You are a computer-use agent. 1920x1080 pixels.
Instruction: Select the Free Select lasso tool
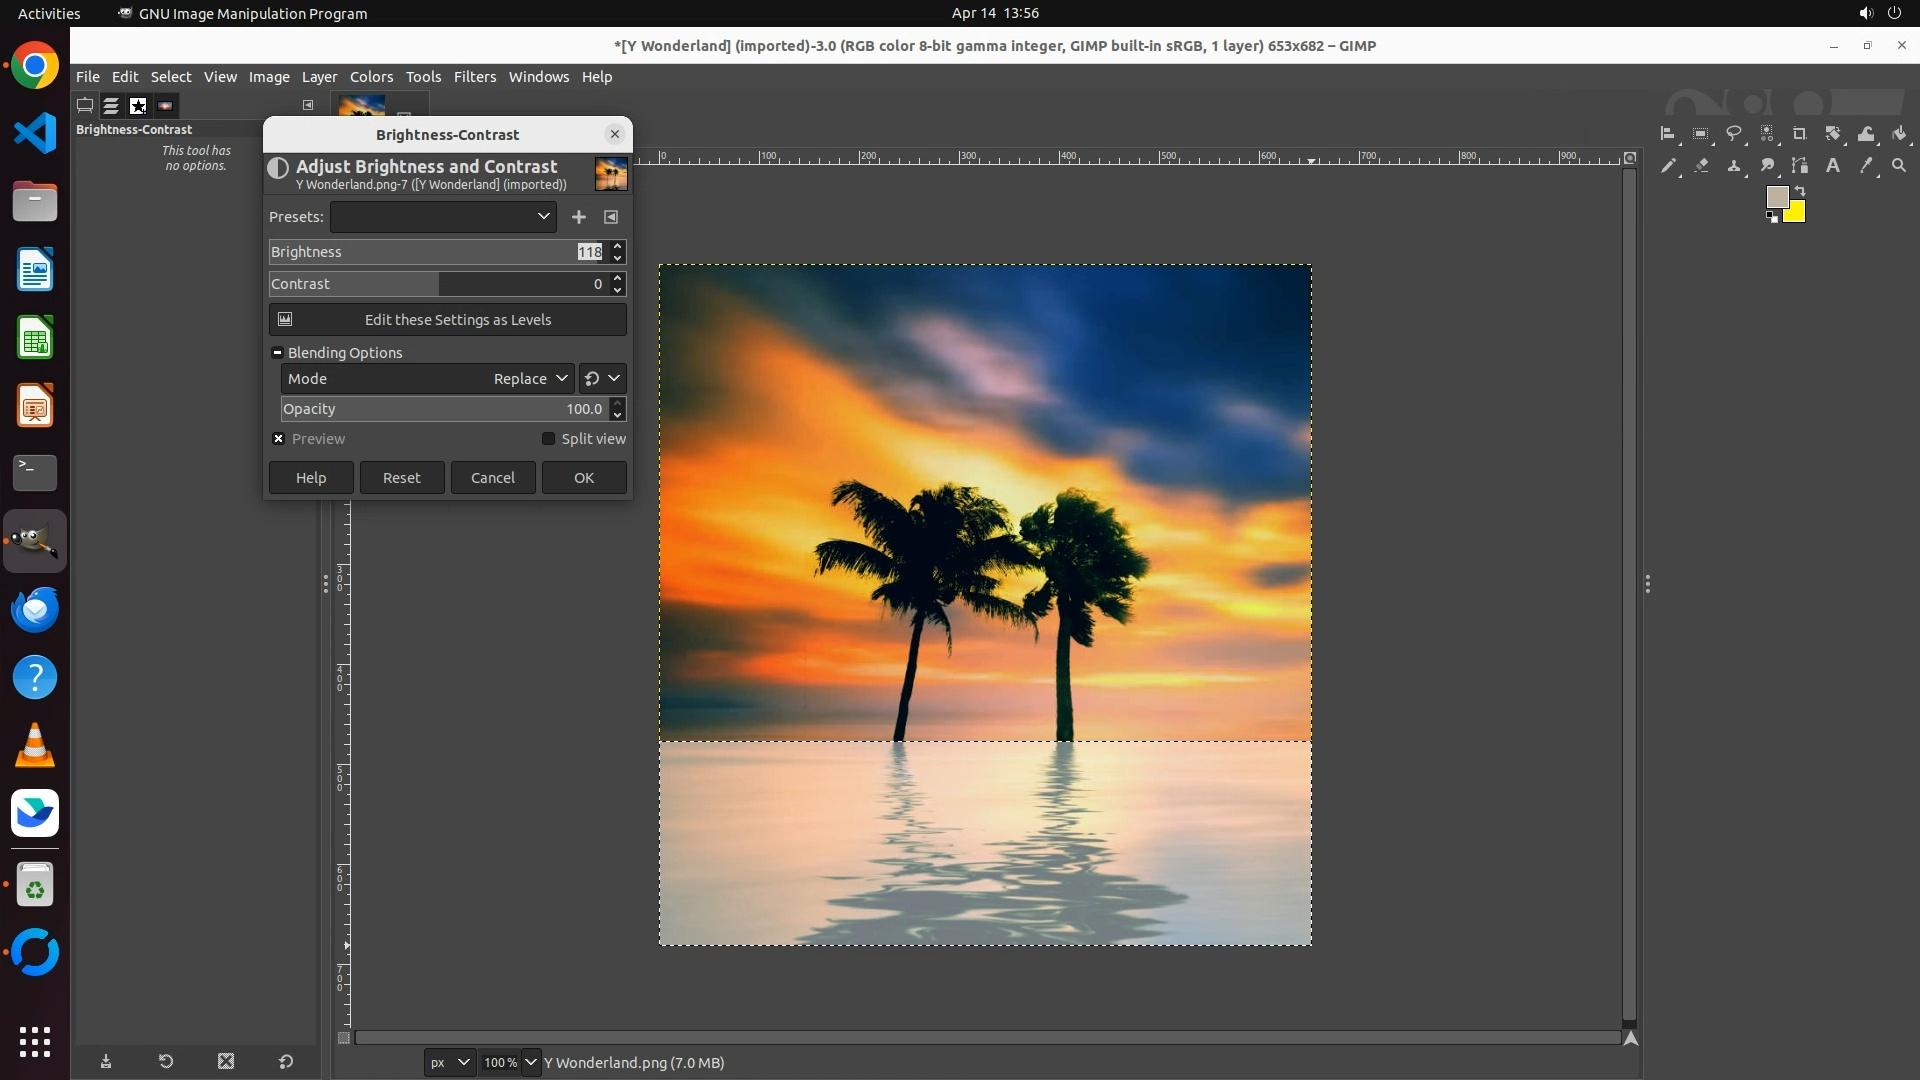point(1734,133)
